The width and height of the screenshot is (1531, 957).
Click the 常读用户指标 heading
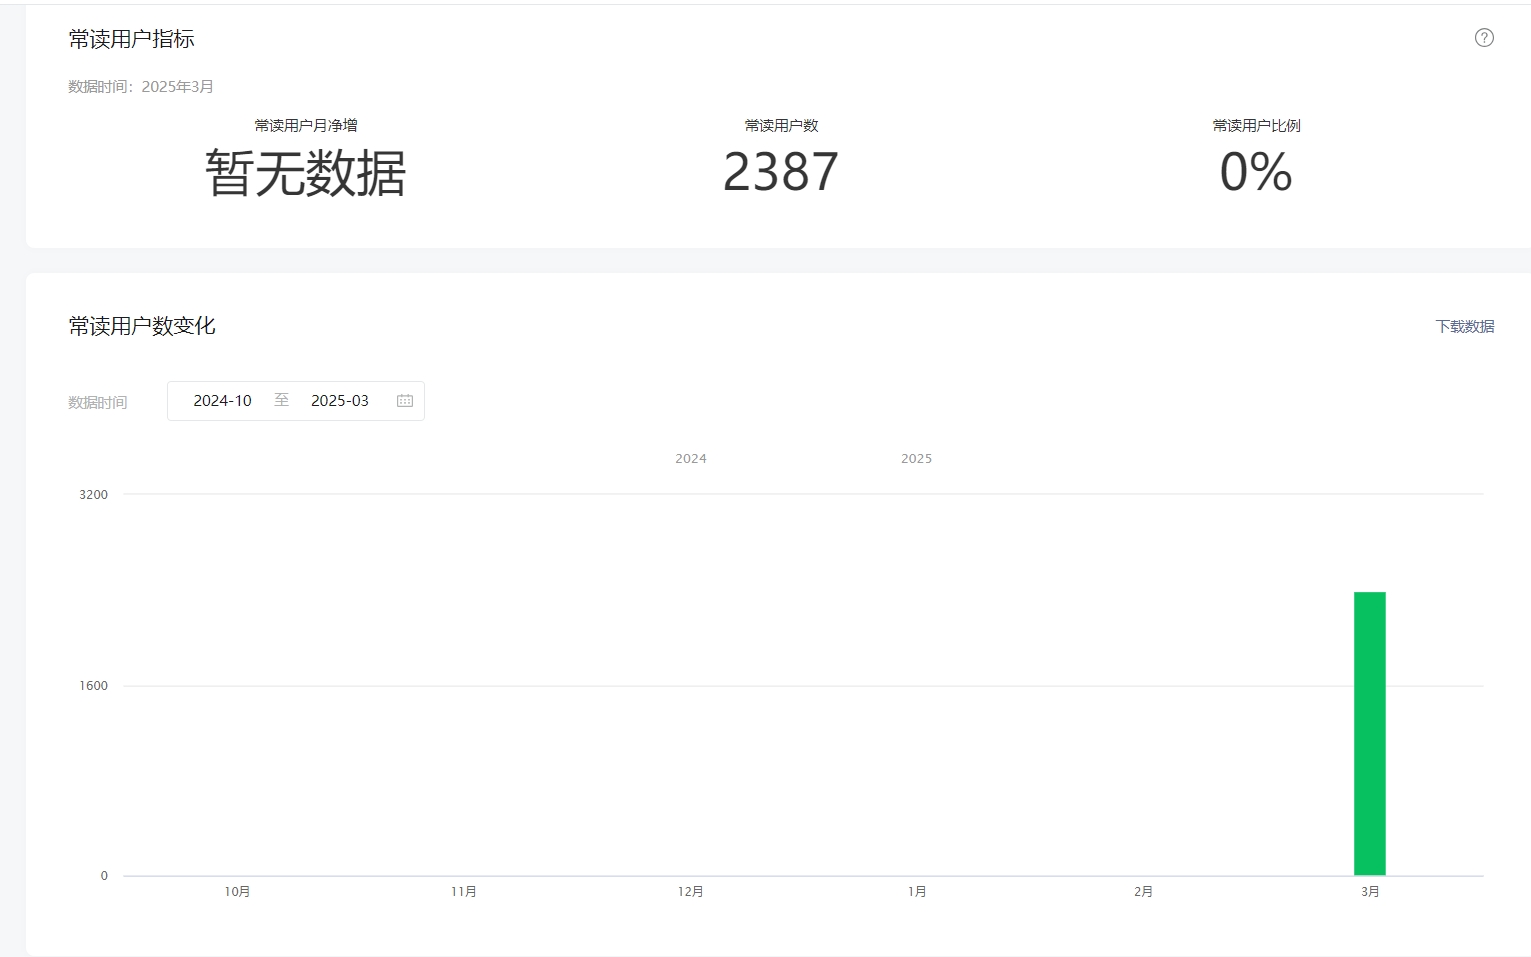132,39
